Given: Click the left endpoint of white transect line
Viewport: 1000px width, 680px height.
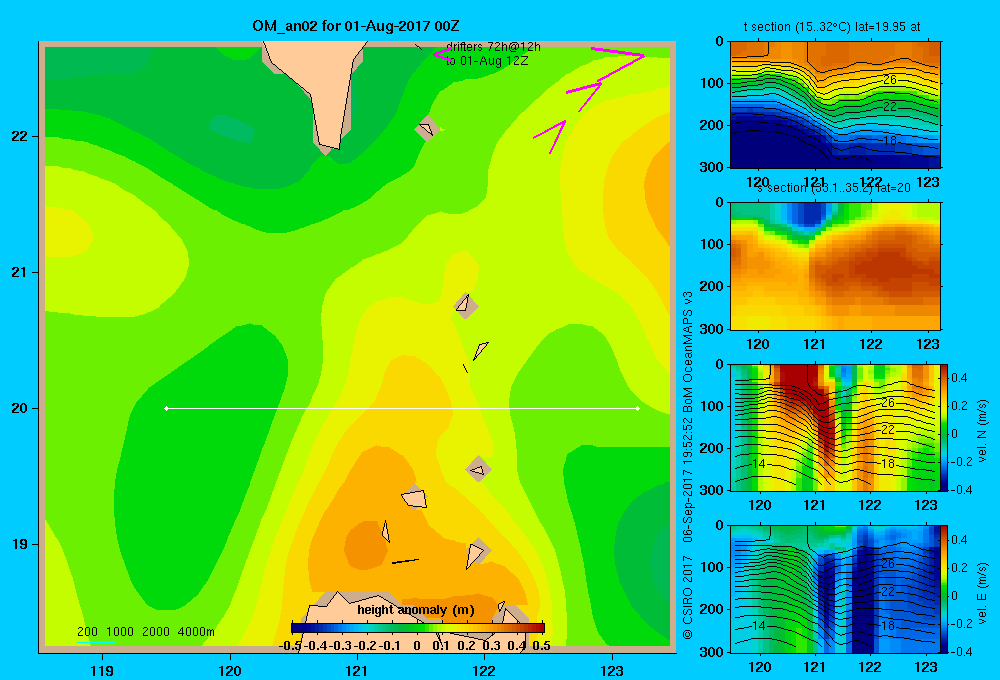Looking at the screenshot, I should pyautogui.click(x=166, y=408).
